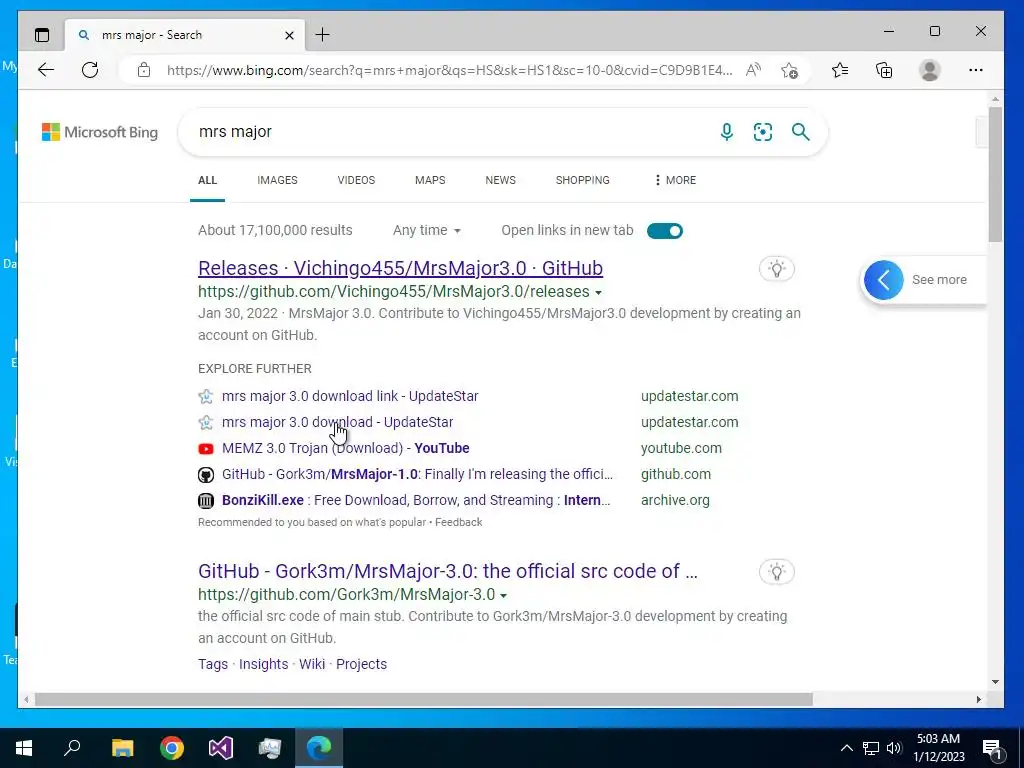1024x768 pixels.
Task: Close the mrs major Search tab
Action: (x=289, y=35)
